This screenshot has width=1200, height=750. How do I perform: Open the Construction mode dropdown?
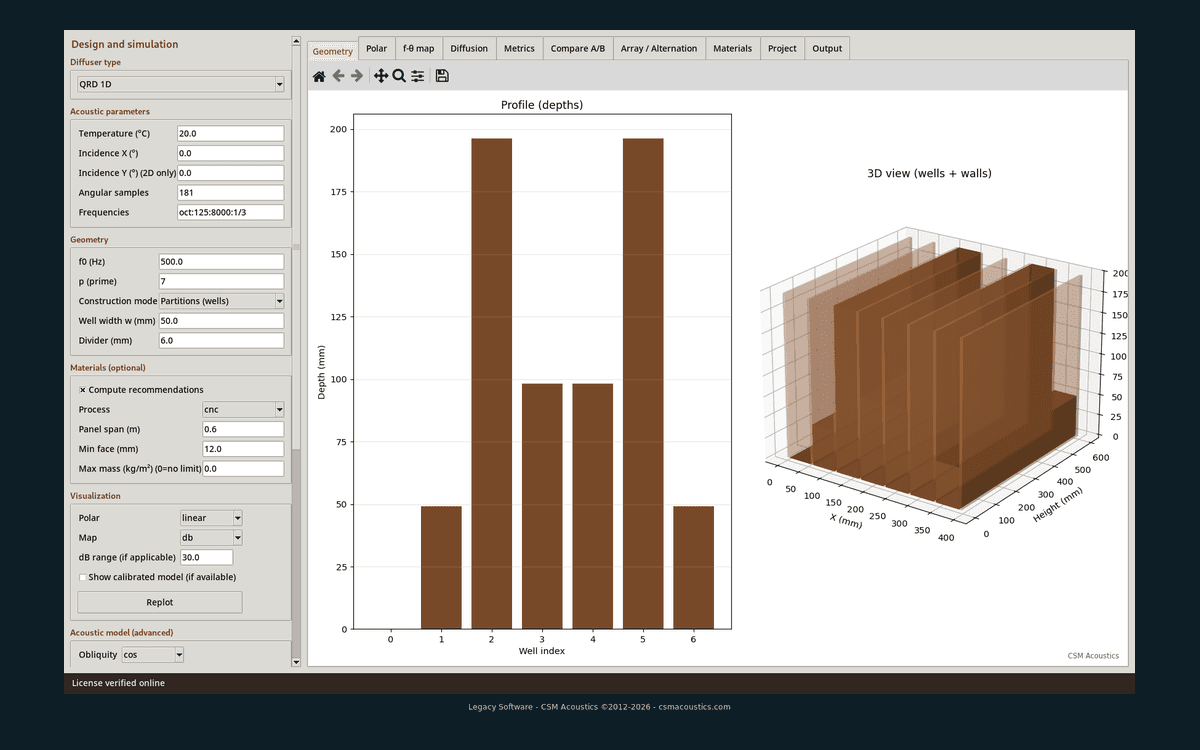coord(222,301)
